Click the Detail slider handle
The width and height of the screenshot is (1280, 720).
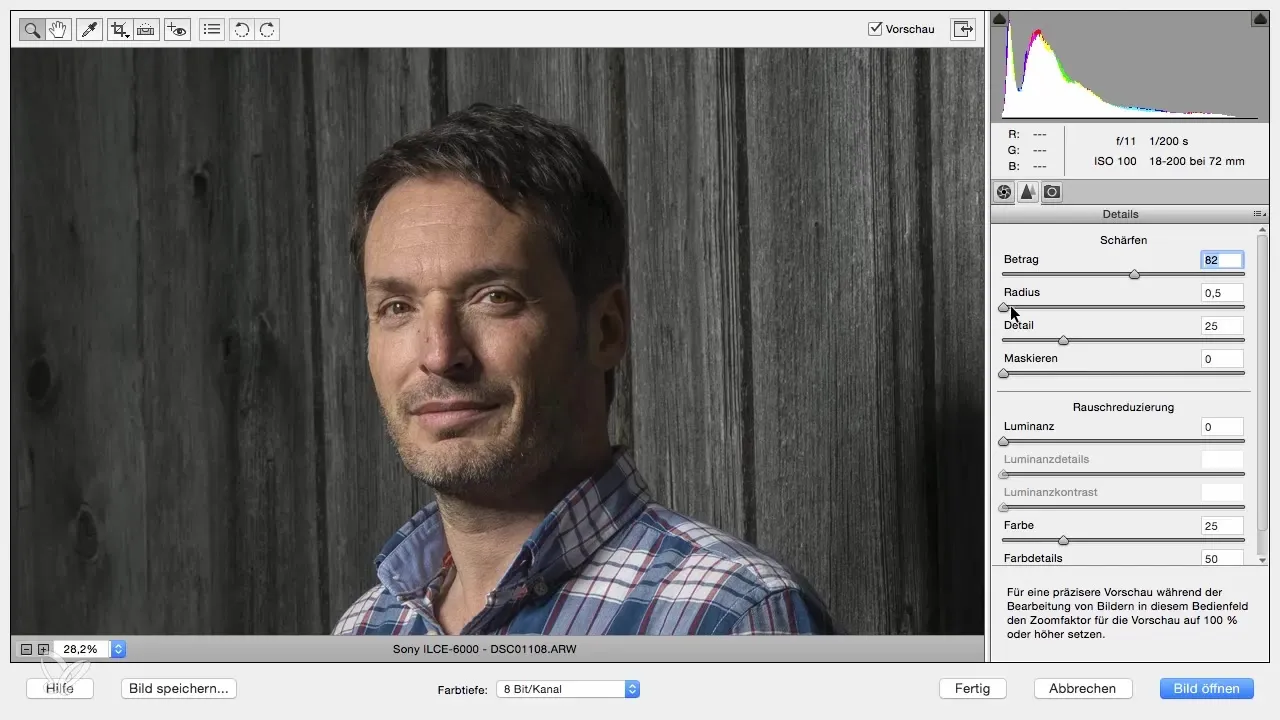tap(1063, 340)
